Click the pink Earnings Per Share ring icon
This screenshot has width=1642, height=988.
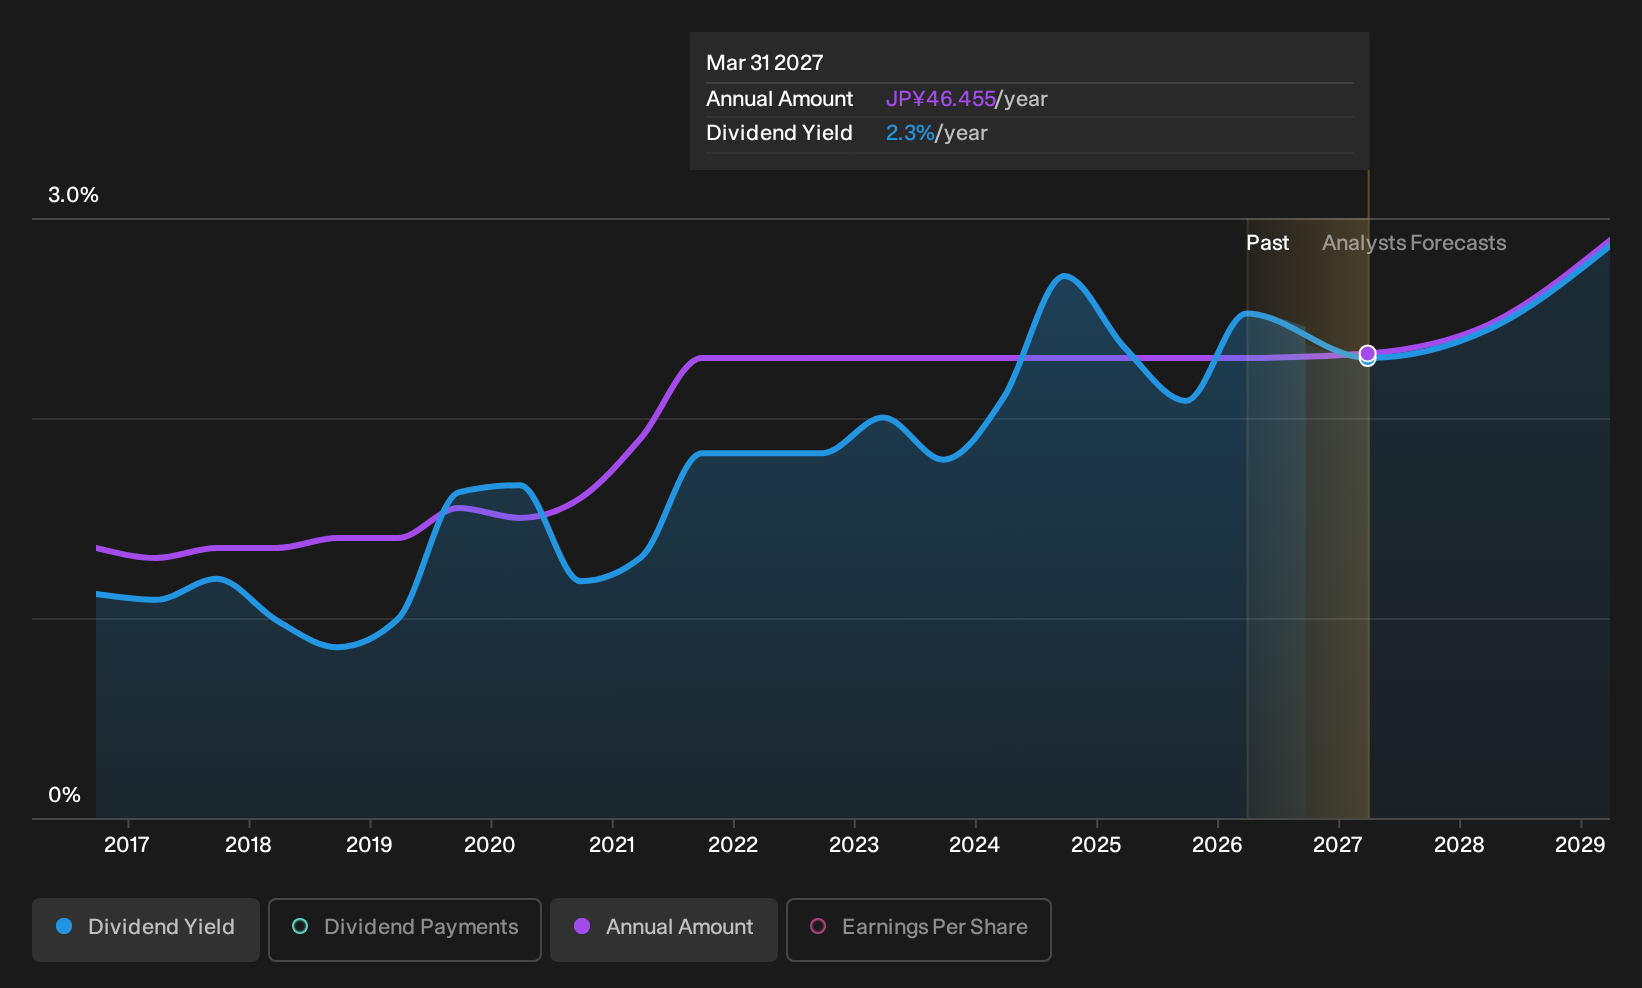[818, 926]
